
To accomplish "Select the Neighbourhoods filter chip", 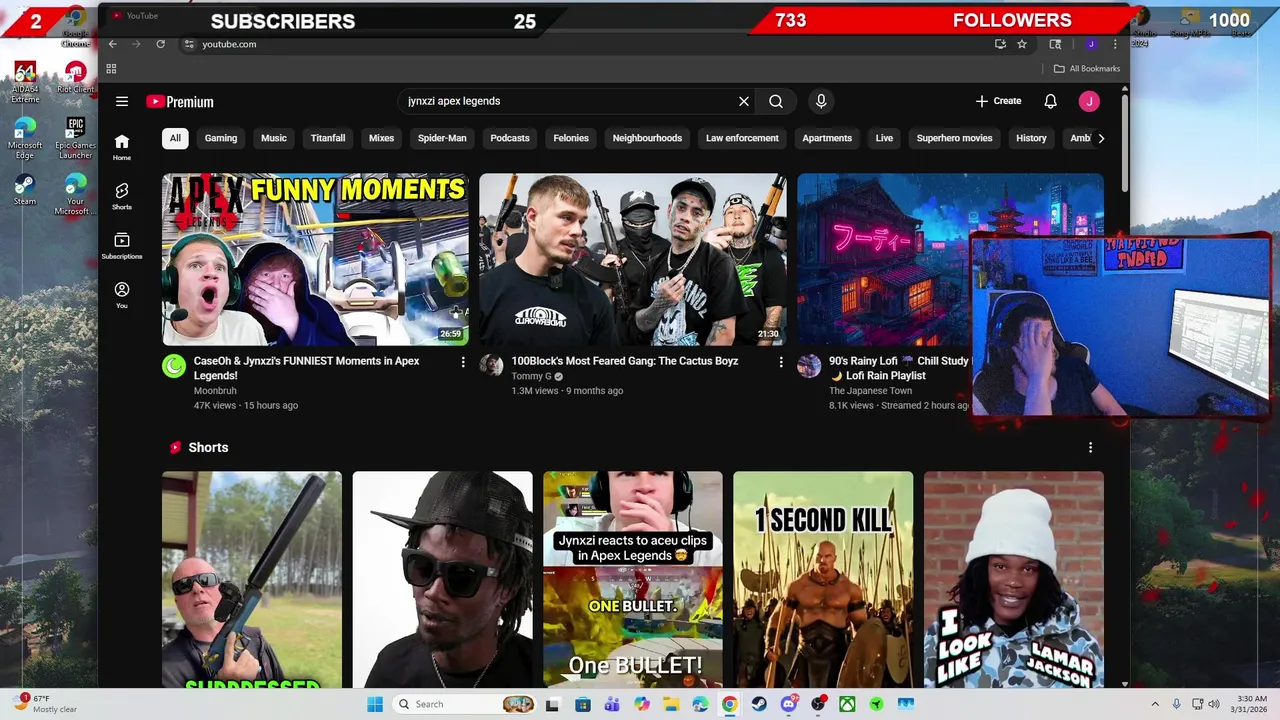I will click(x=647, y=138).
